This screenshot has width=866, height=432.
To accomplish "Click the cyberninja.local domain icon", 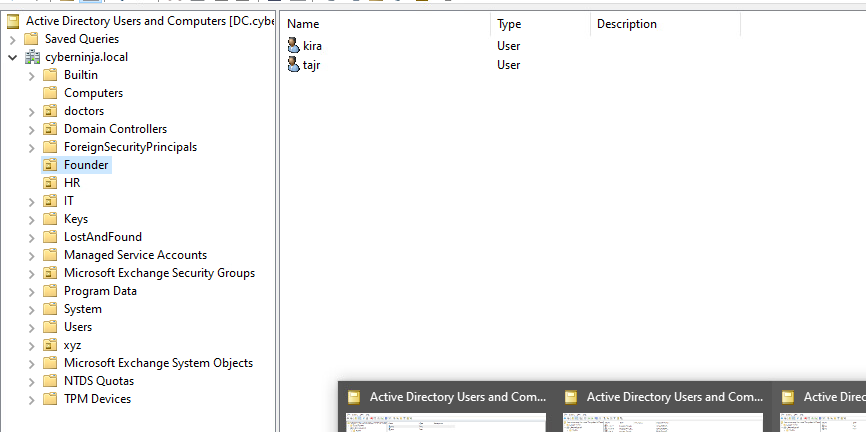I will 33,57.
